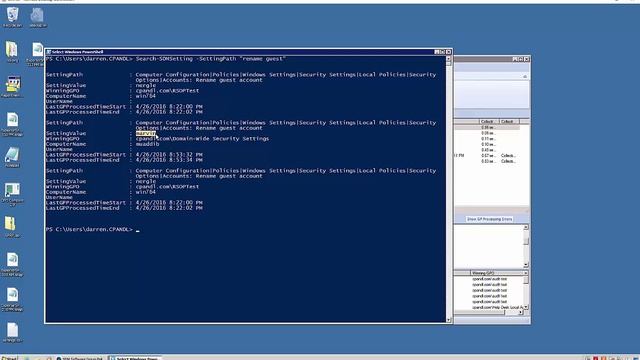The height and width of the screenshot is (360, 640).
Task: Click the highlighted marvin setting value
Action: pyautogui.click(x=145, y=133)
